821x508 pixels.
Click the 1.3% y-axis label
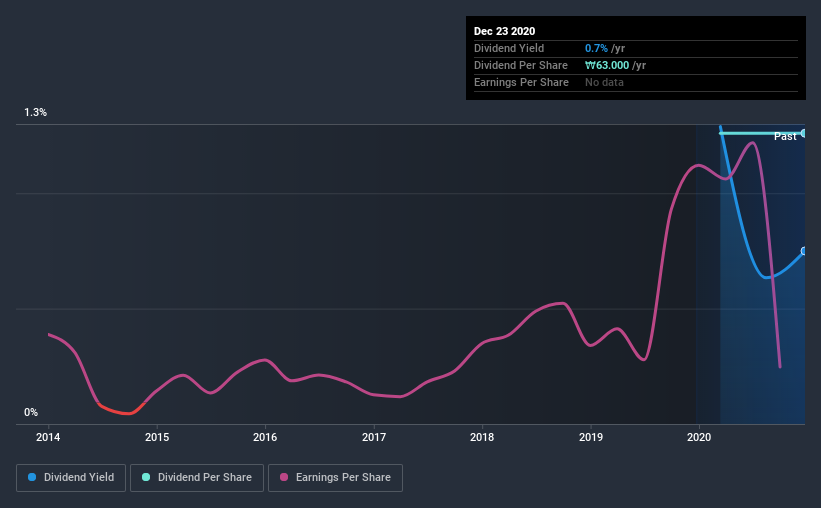[35, 113]
